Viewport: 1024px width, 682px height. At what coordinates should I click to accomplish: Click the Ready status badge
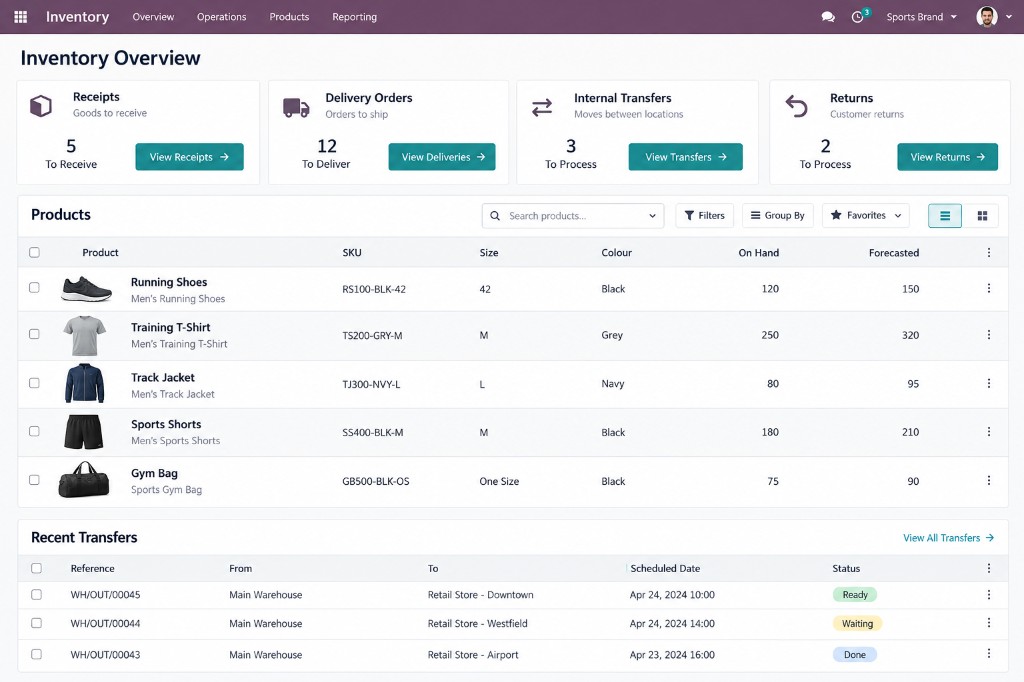pyautogui.click(x=855, y=594)
